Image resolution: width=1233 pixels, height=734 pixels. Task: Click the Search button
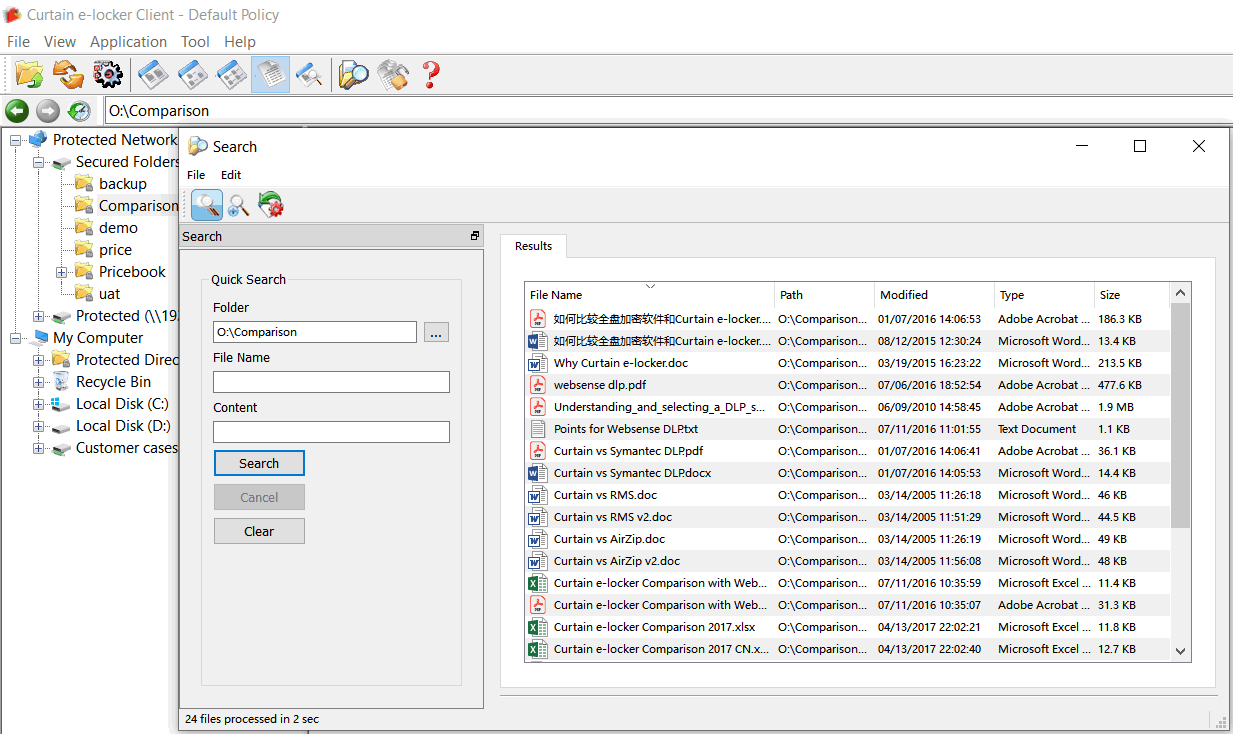(259, 463)
